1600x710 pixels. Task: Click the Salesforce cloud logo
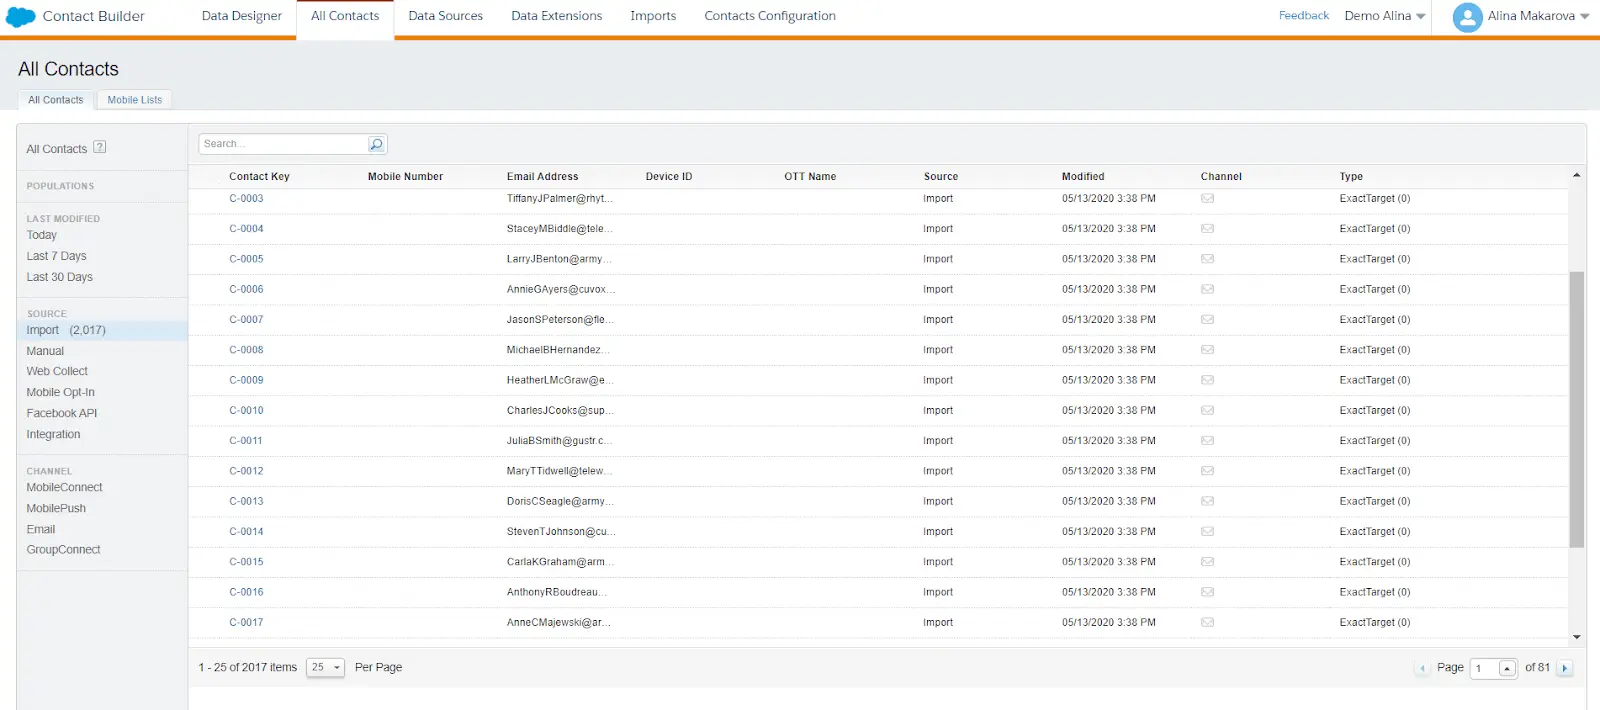tap(21, 17)
